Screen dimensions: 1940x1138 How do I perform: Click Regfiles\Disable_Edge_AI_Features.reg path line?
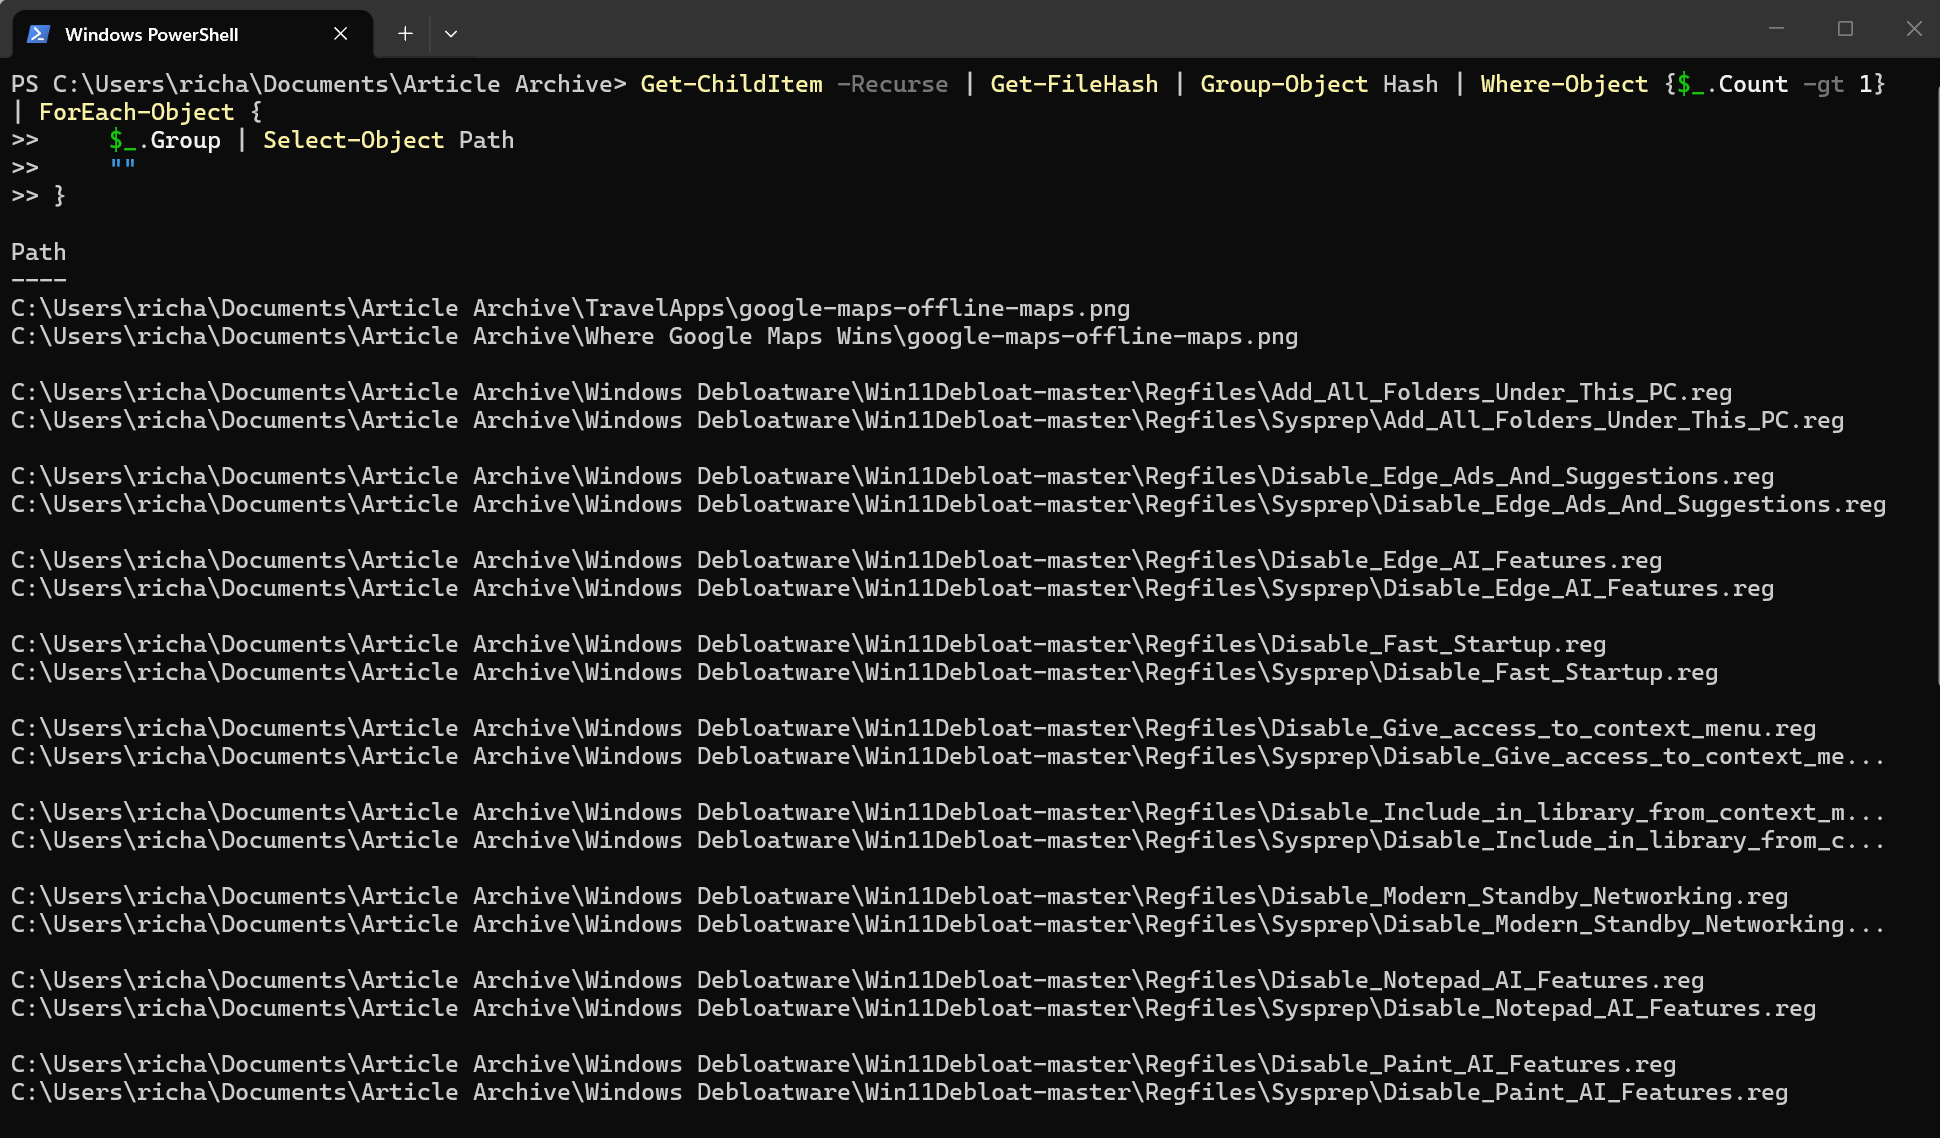tap(836, 560)
